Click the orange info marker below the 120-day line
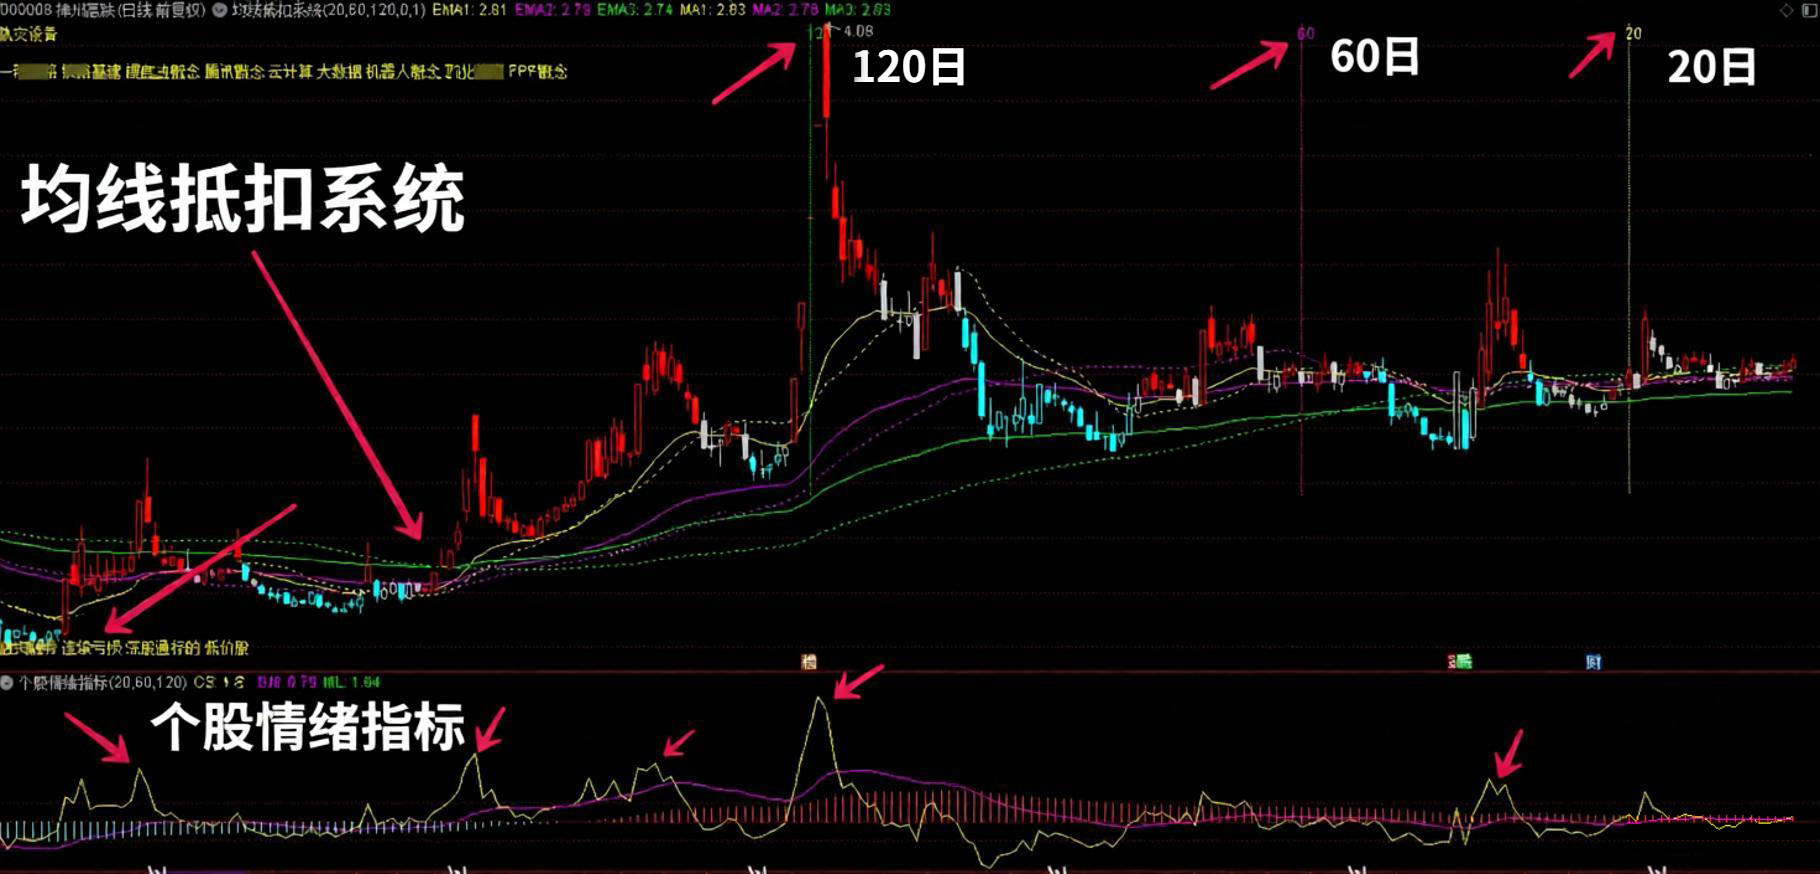Viewport: 1820px width, 874px height. tap(809, 662)
